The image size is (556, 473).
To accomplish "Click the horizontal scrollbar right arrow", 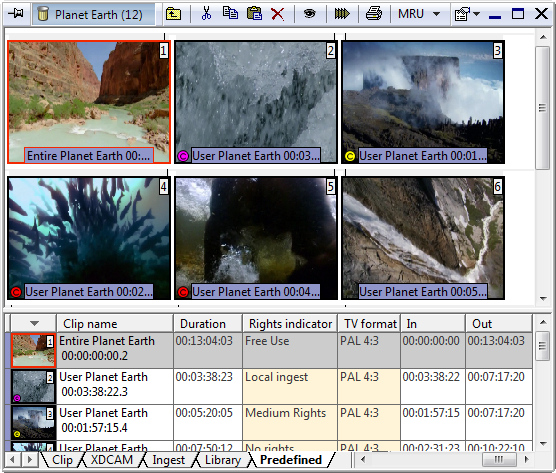I will [527, 460].
